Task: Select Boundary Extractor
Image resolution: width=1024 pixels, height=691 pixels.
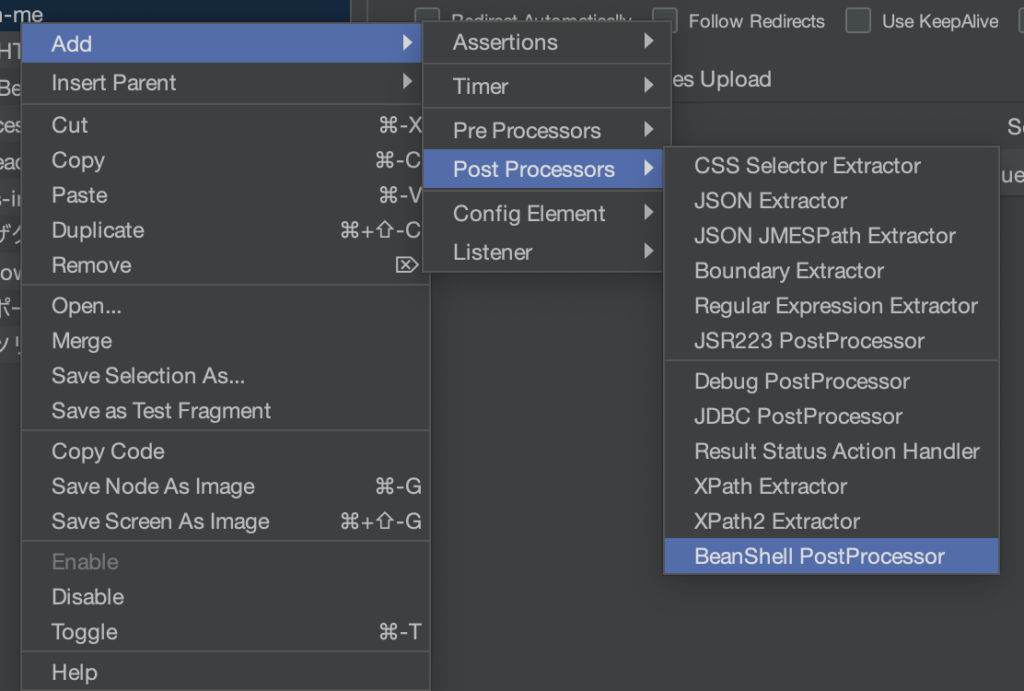Action: 789,271
